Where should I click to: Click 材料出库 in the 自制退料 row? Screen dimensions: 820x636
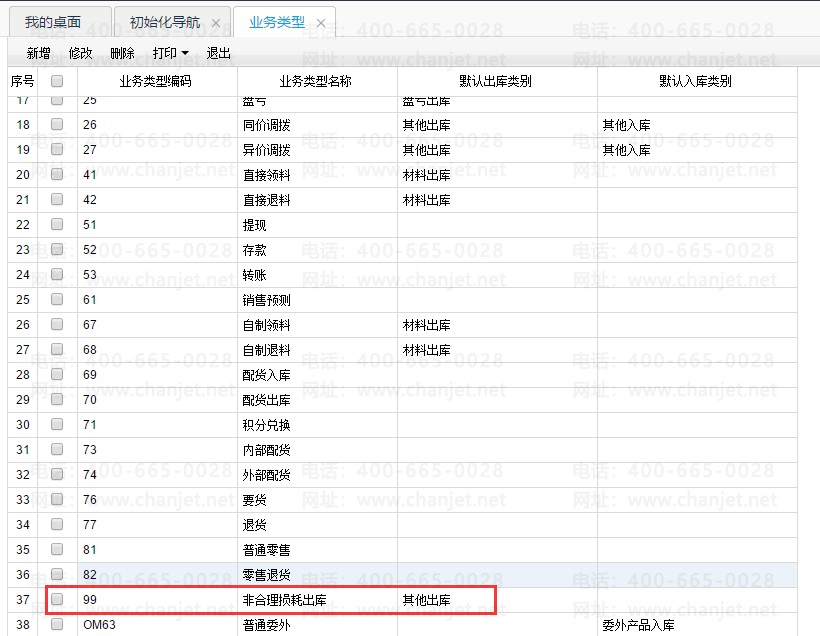coord(426,350)
